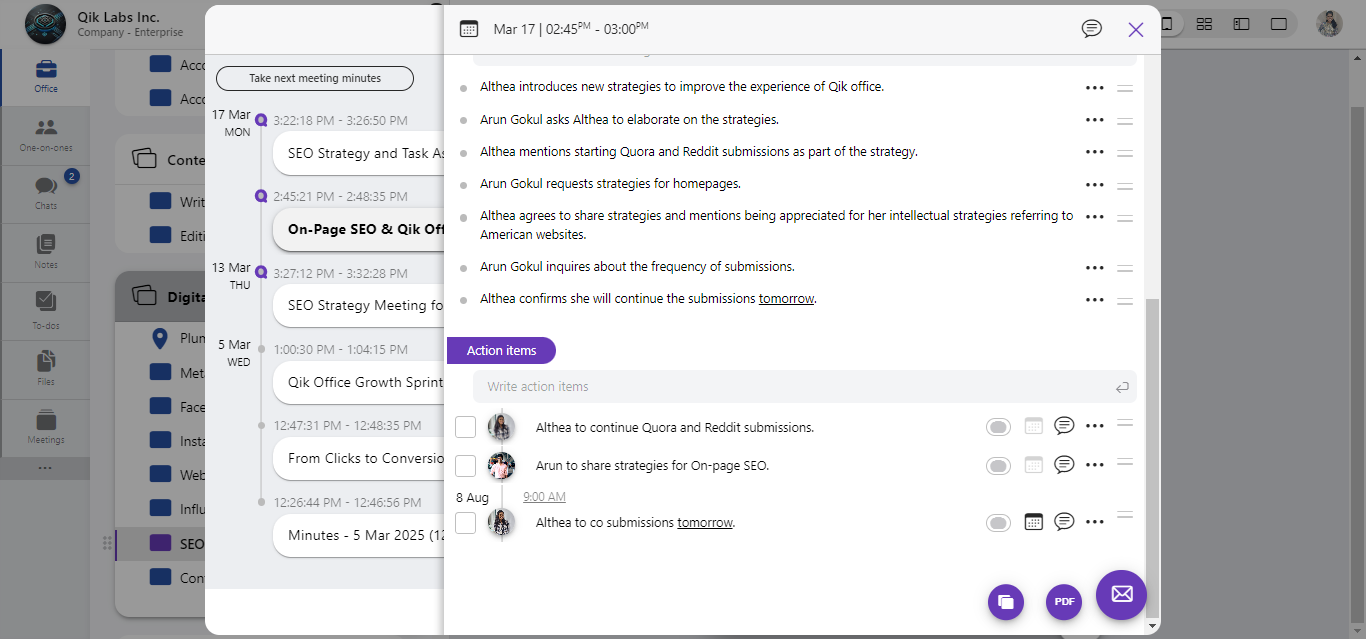1366x639 pixels.
Task: Click the Take next meeting minutes button
Action: pos(314,77)
